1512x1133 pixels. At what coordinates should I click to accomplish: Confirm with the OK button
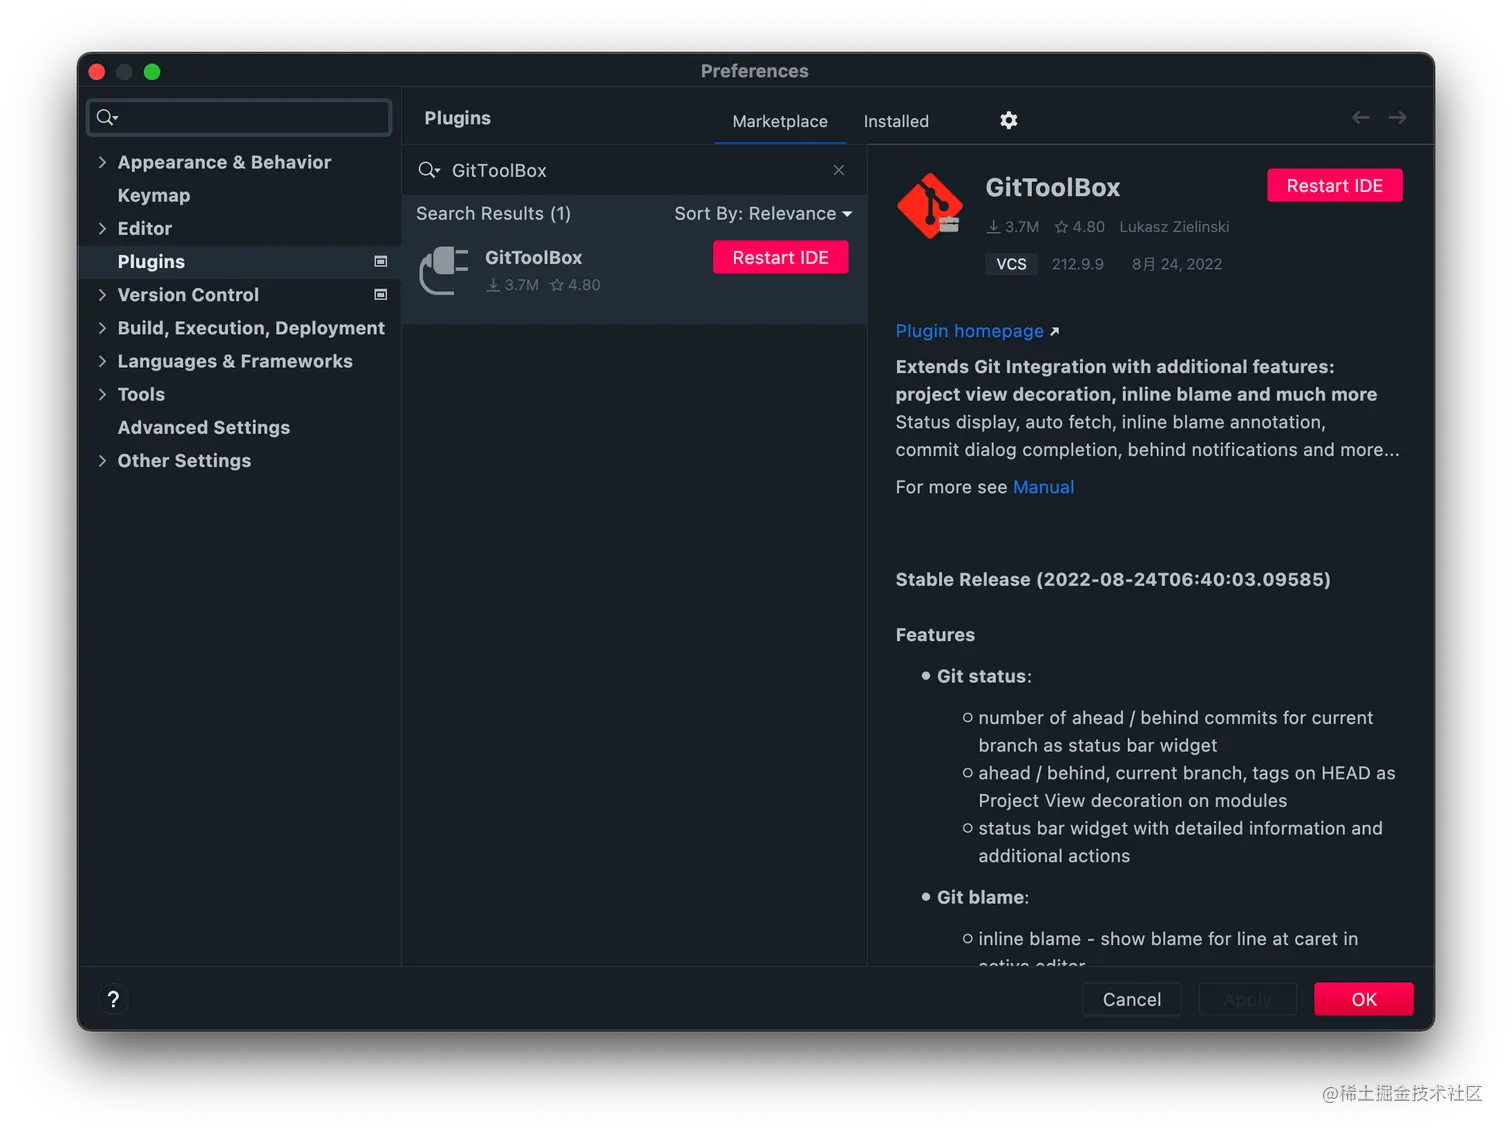click(1364, 999)
